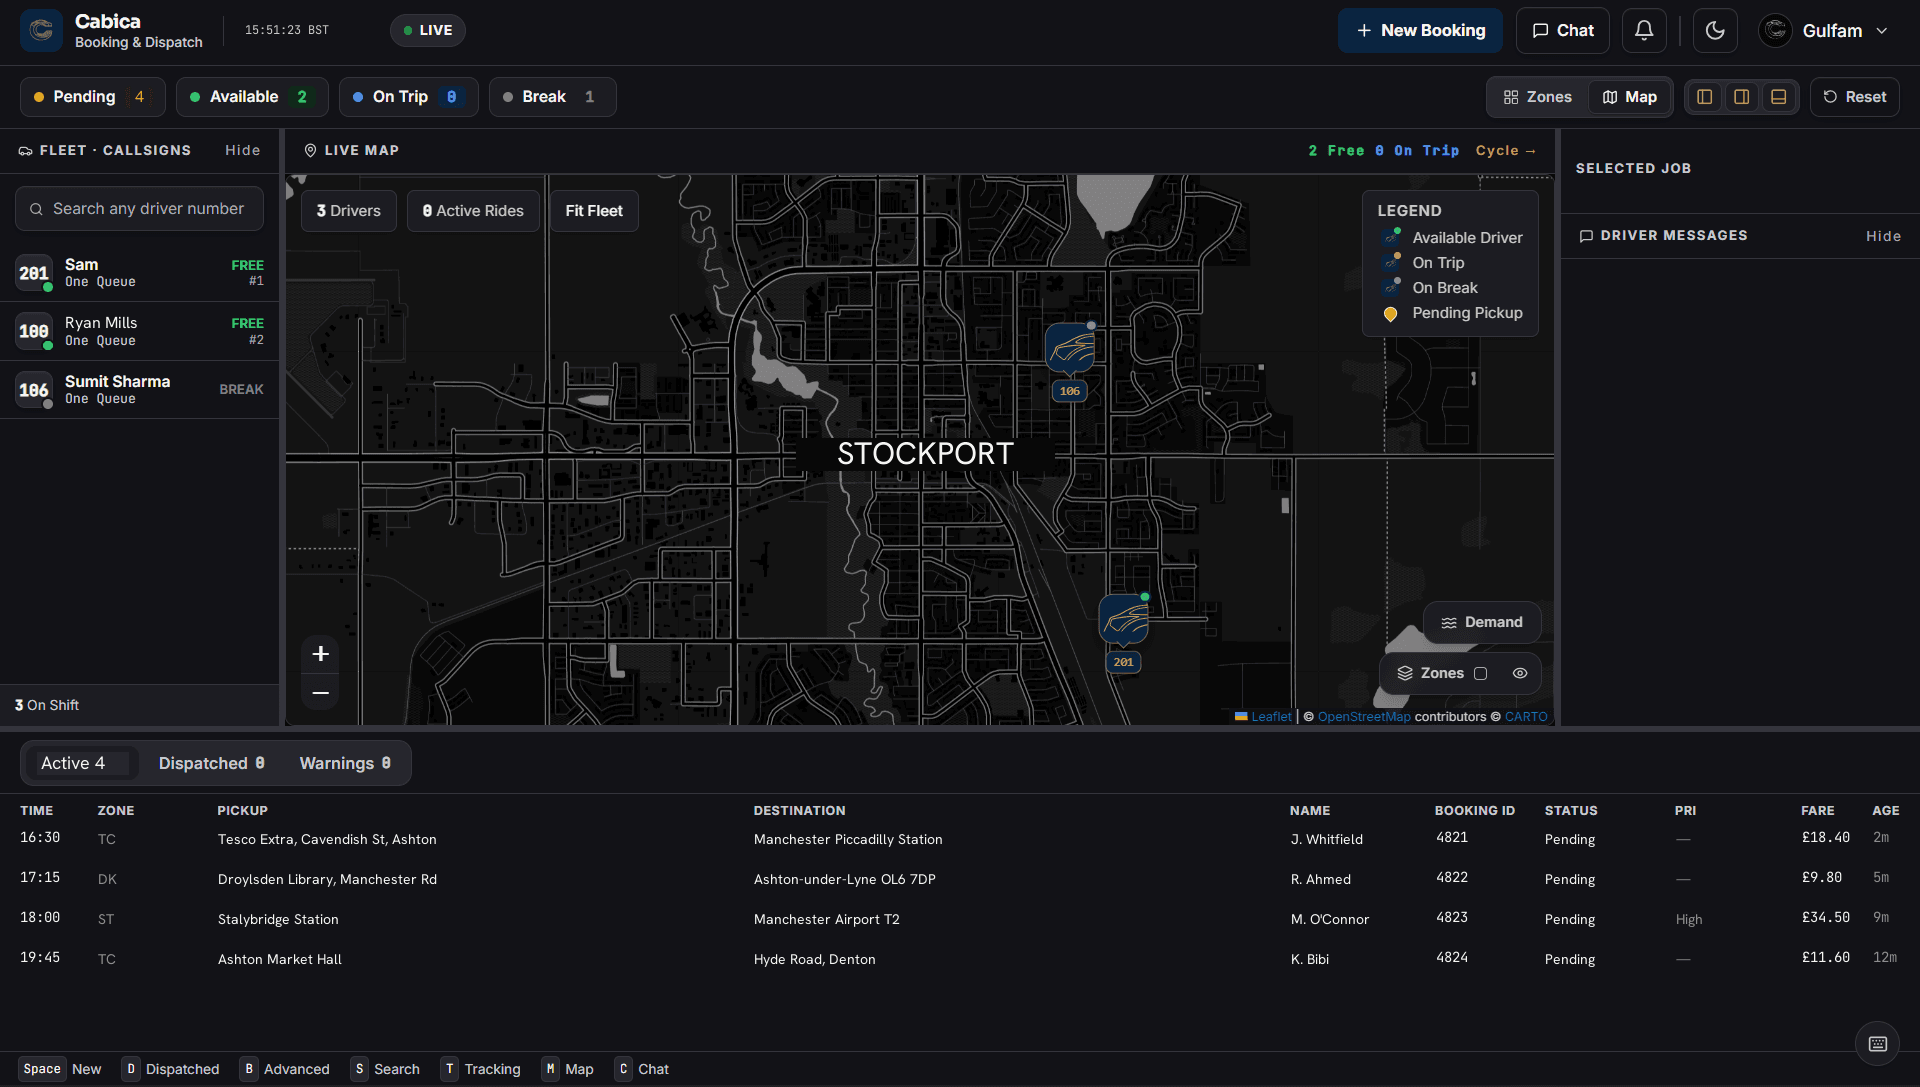Click the C Chat shortcut
The height and width of the screenshot is (1087, 1920).
[642, 1069]
